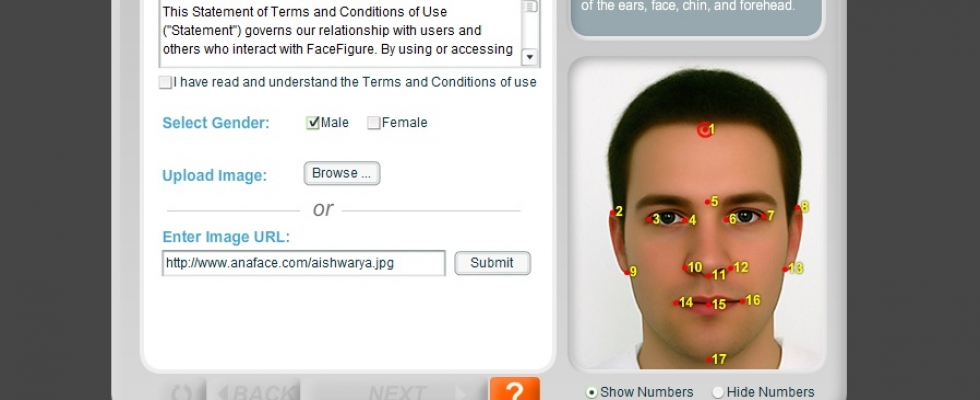This screenshot has width=980, height=400.
Task: Click the terms box scroll down arrow
Action: point(529,57)
